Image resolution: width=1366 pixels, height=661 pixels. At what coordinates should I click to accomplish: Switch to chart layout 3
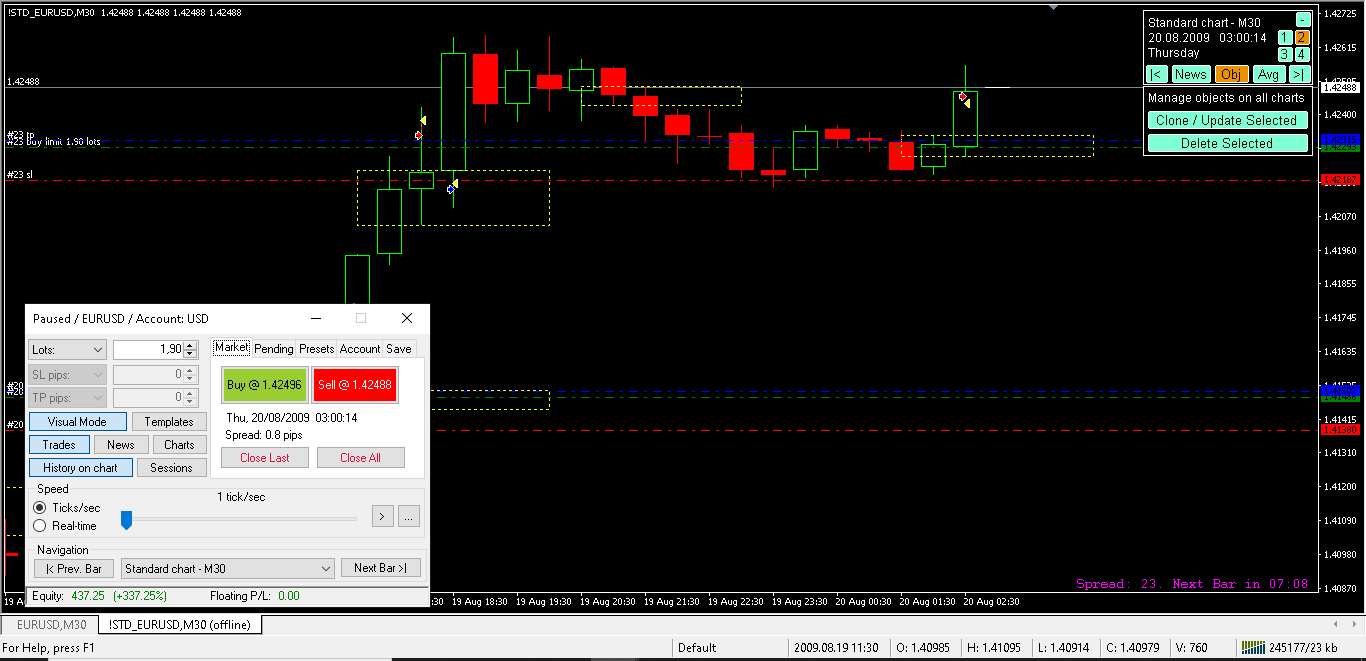(x=1285, y=54)
